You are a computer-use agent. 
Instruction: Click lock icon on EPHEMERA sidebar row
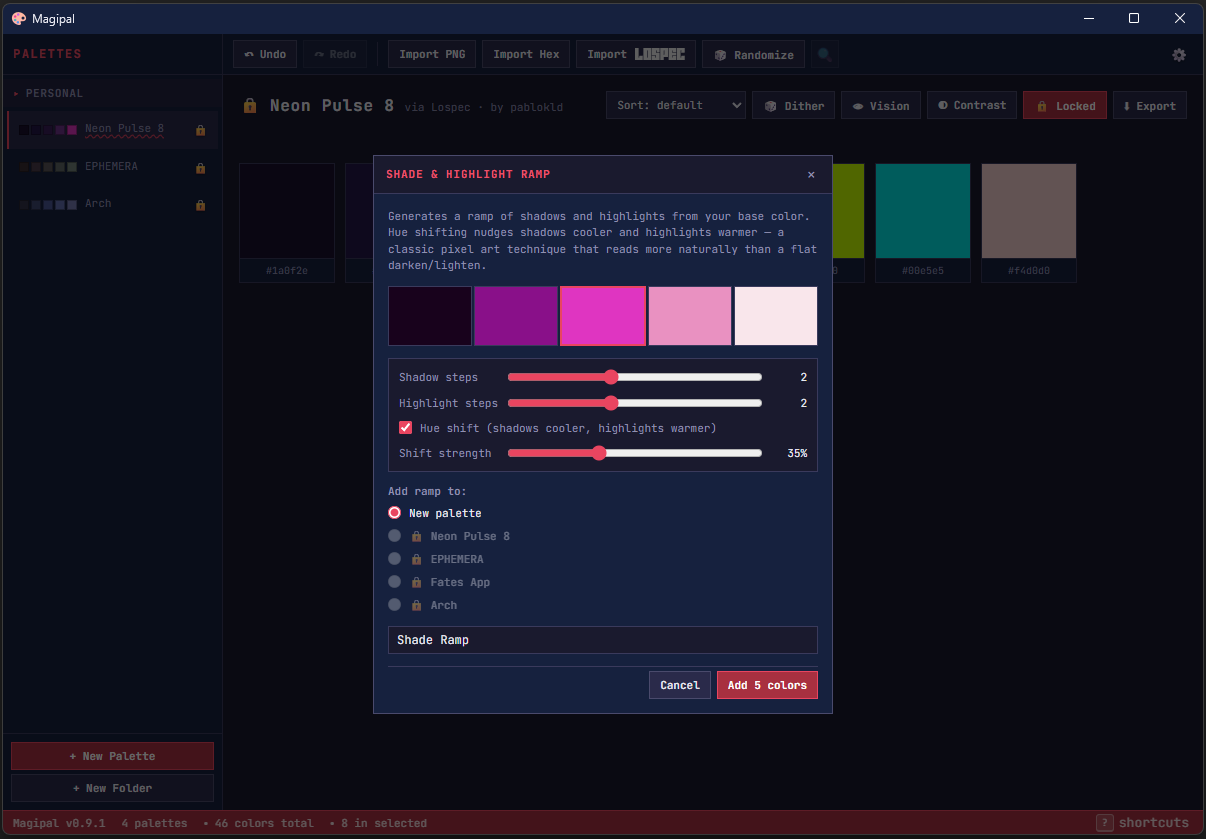click(x=200, y=167)
